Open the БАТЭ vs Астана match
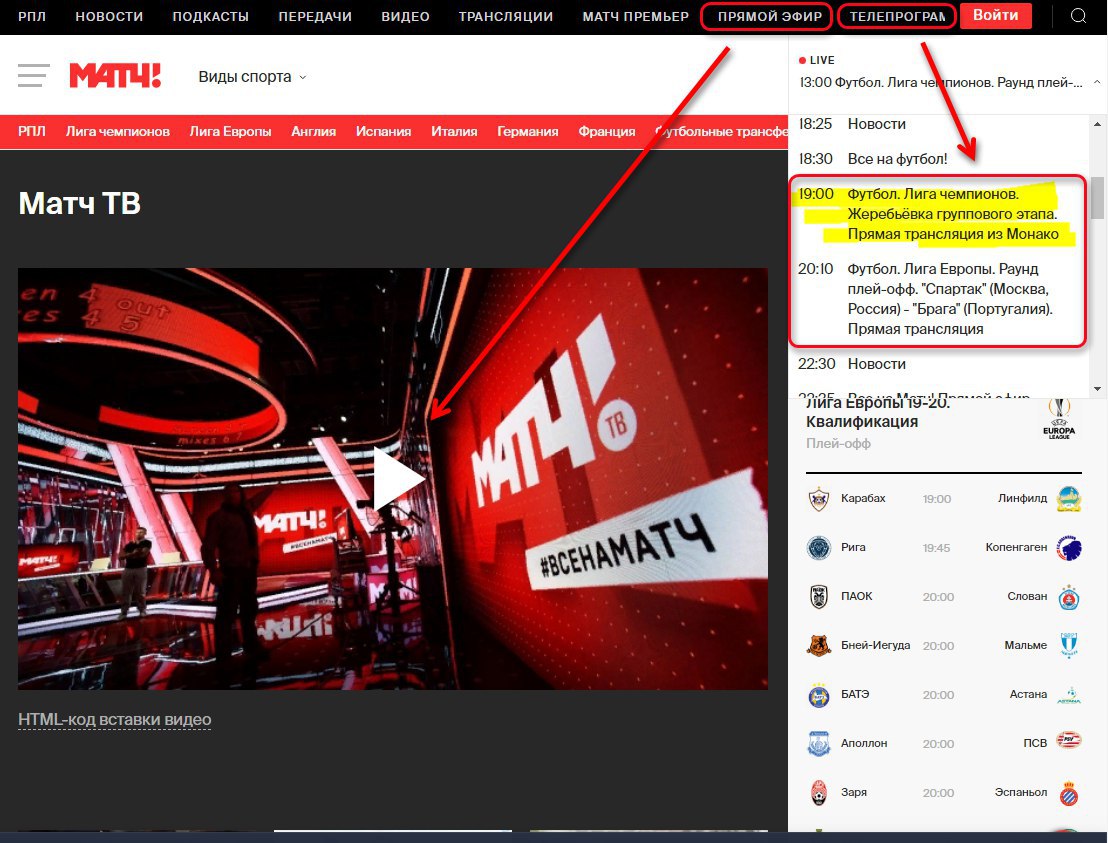Screen dimensions: 1108x843 pyautogui.click(x=943, y=695)
